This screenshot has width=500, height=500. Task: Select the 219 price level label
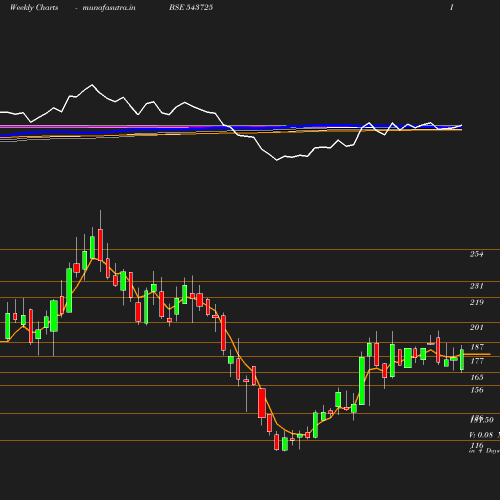click(x=476, y=302)
